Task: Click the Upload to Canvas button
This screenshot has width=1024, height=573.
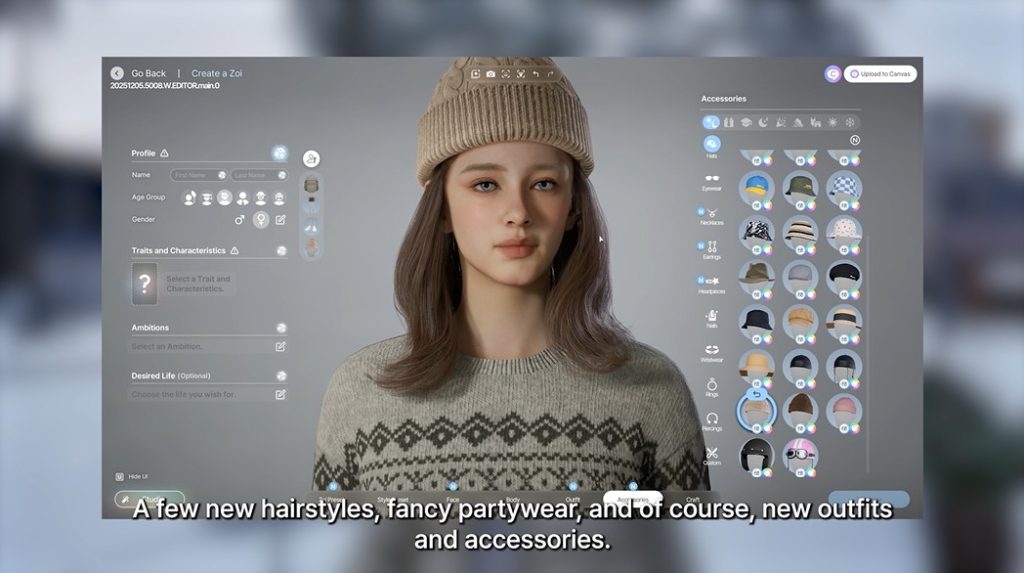Action: (880, 74)
